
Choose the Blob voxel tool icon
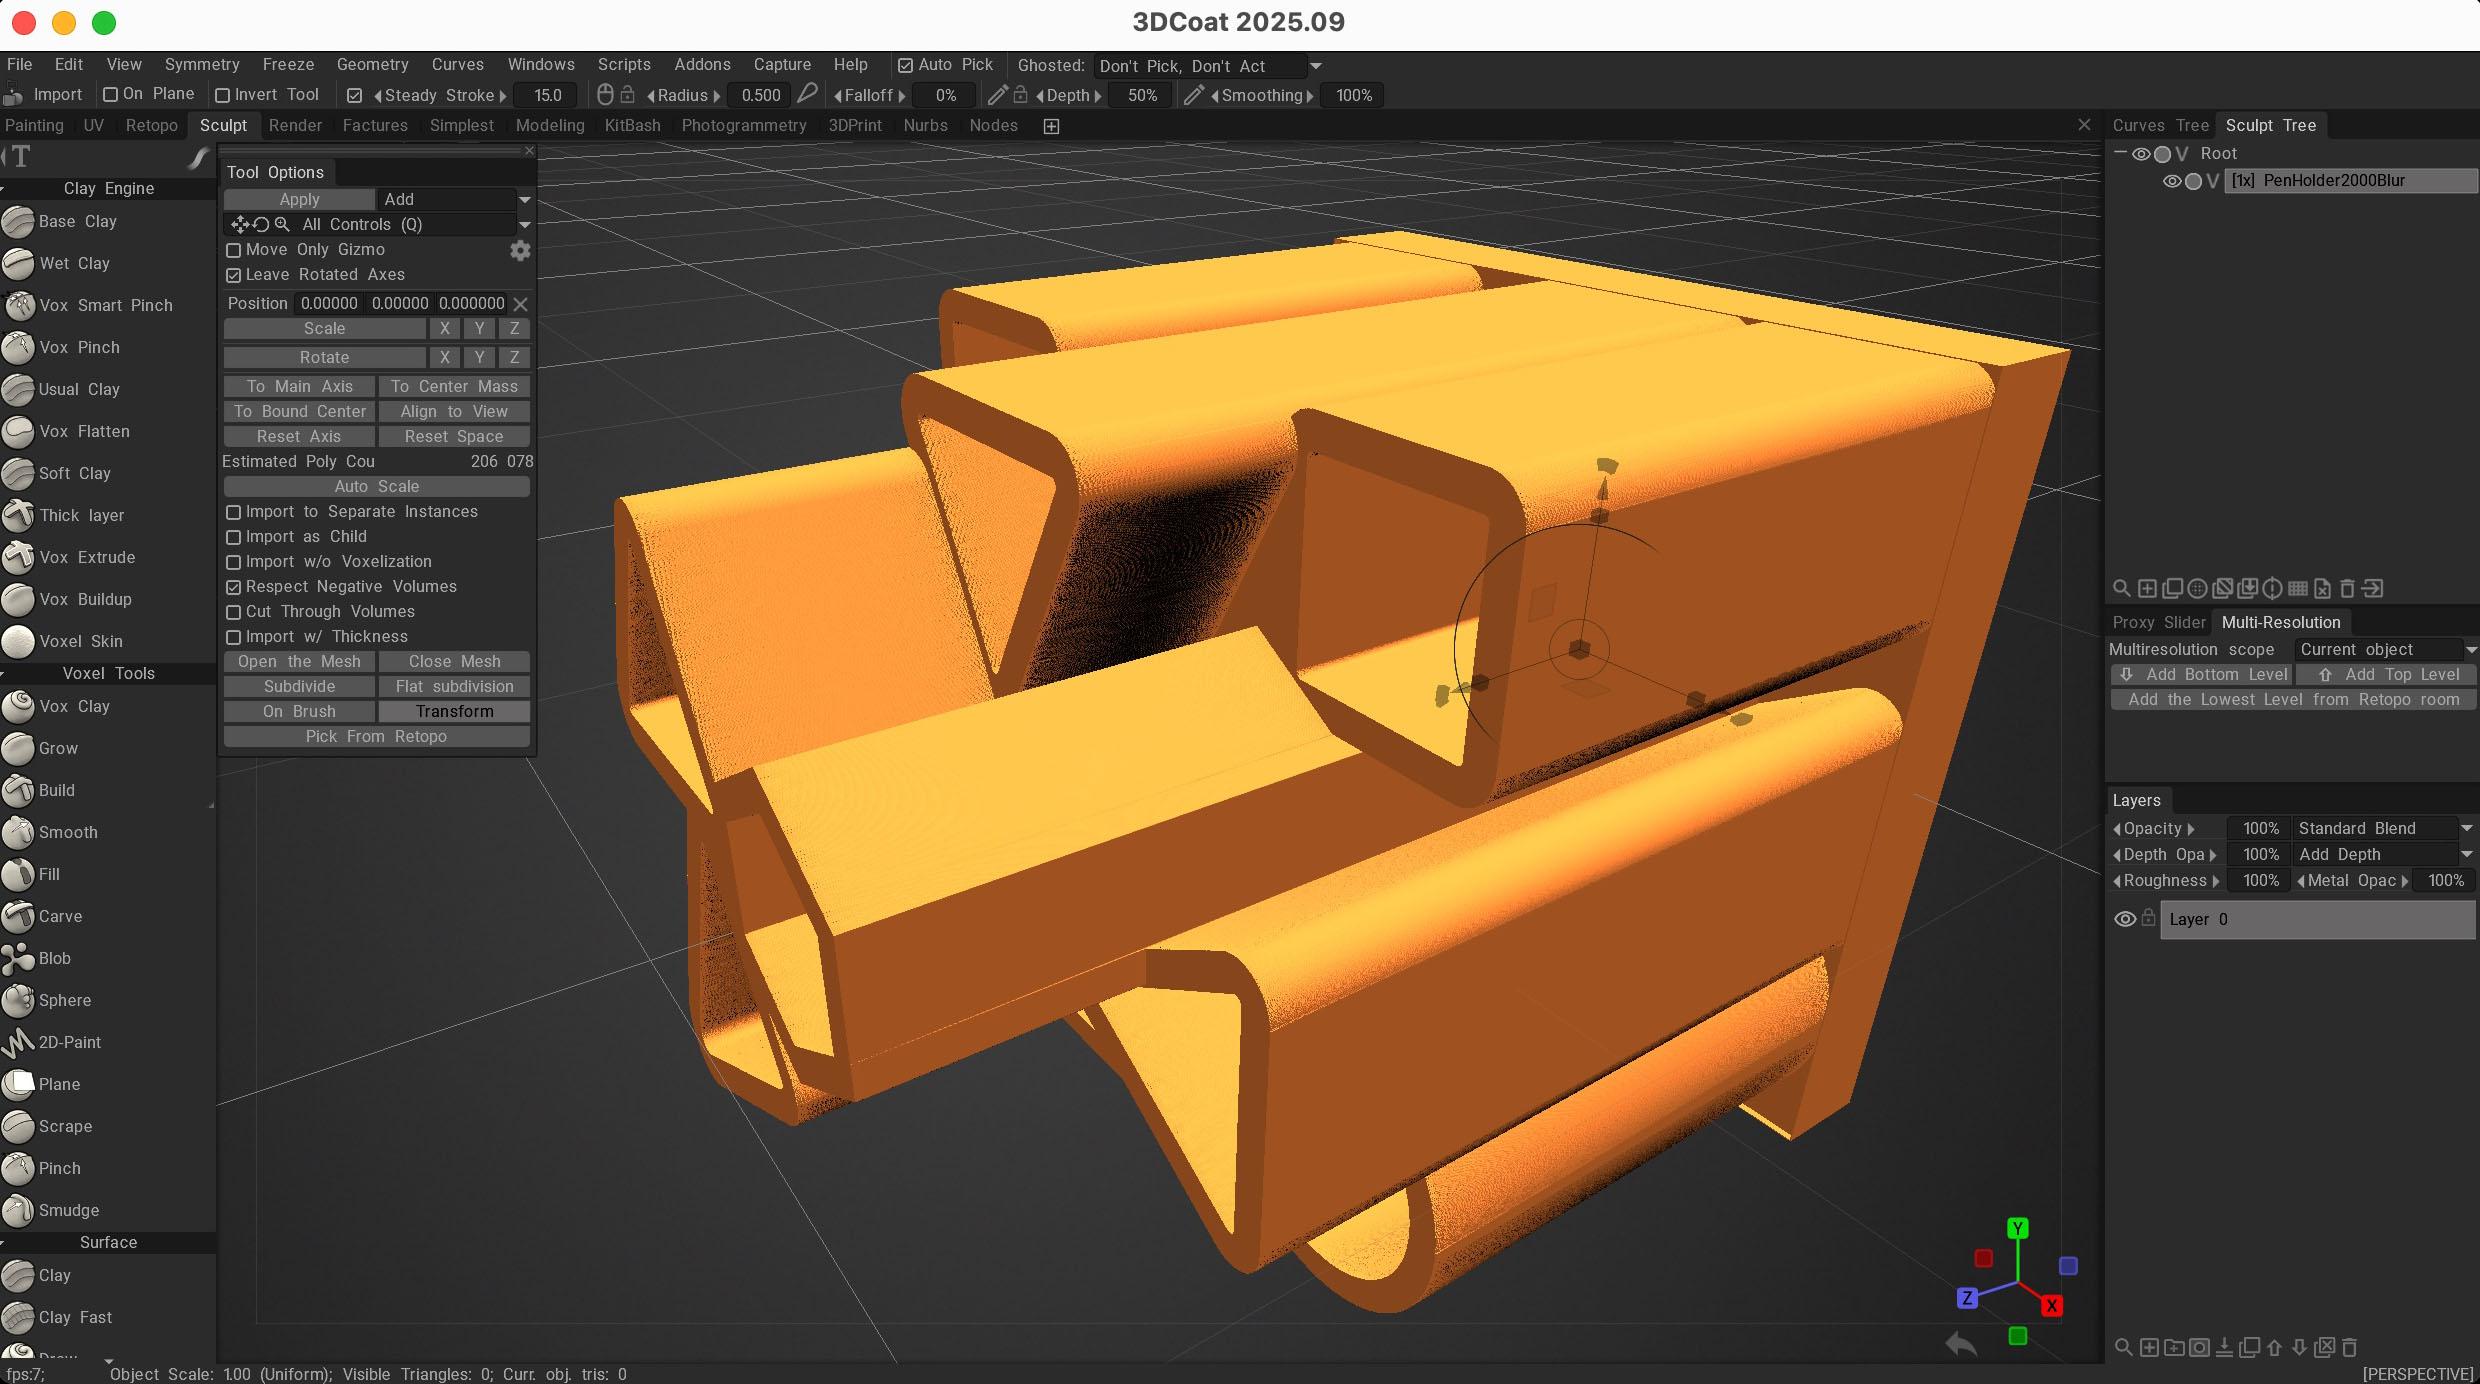[18, 958]
